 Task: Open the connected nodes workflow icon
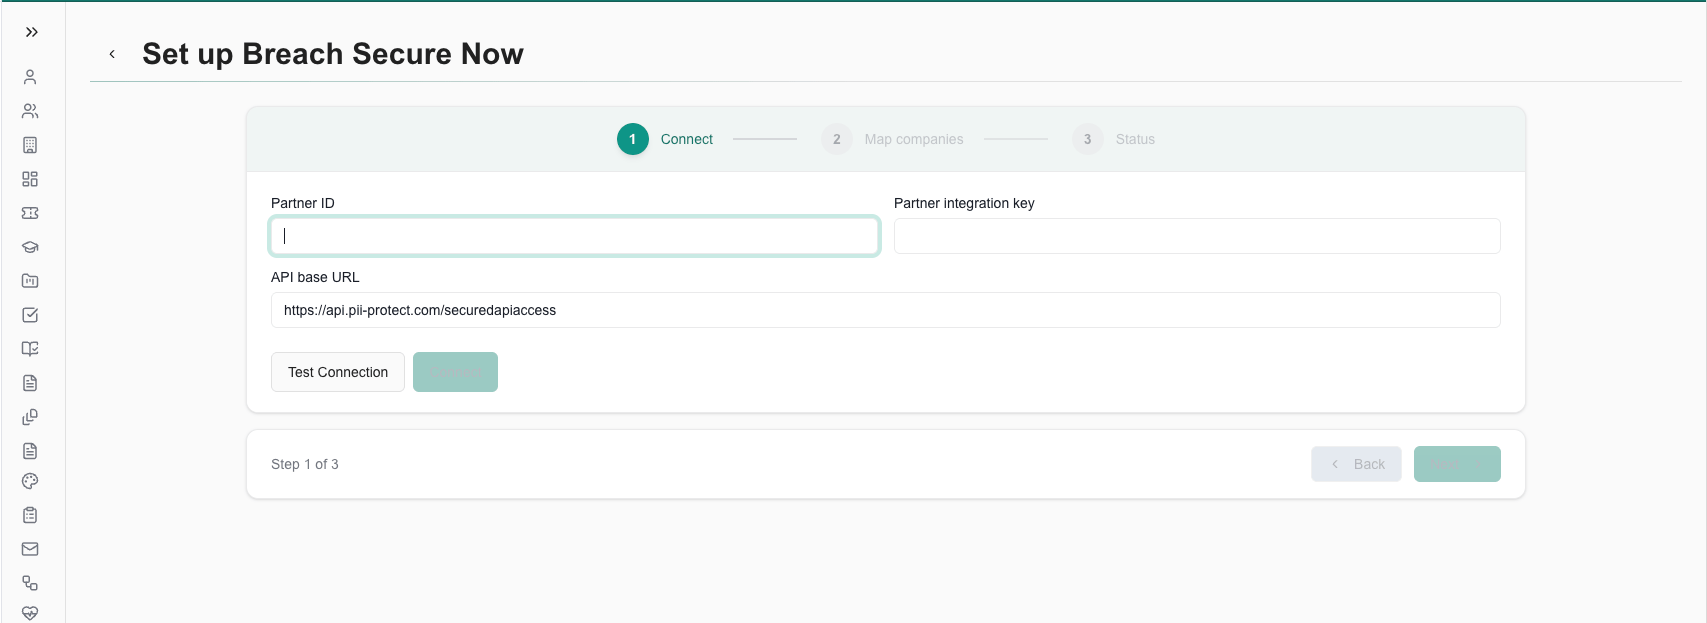[30, 583]
